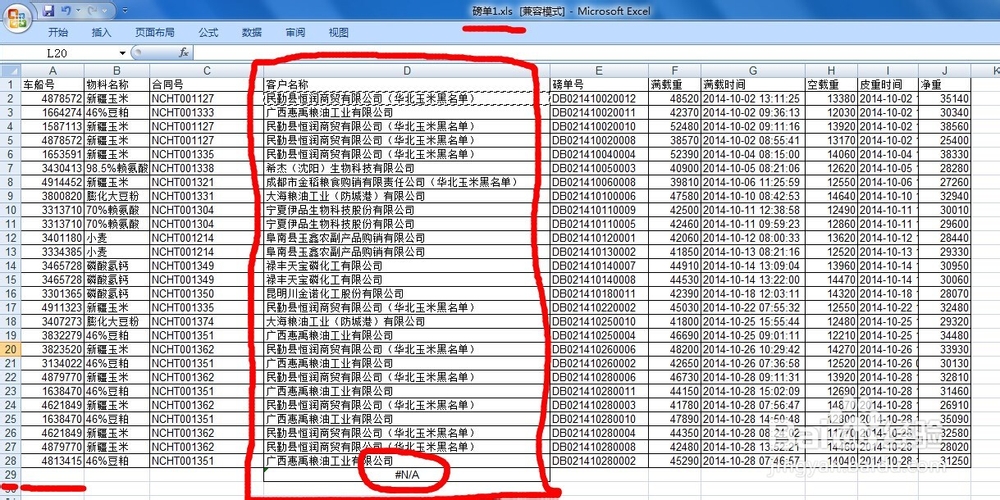Screen dimensions: 1000x500
Task: Click weigh bill cell DB021410180011
Action: tap(599, 293)
